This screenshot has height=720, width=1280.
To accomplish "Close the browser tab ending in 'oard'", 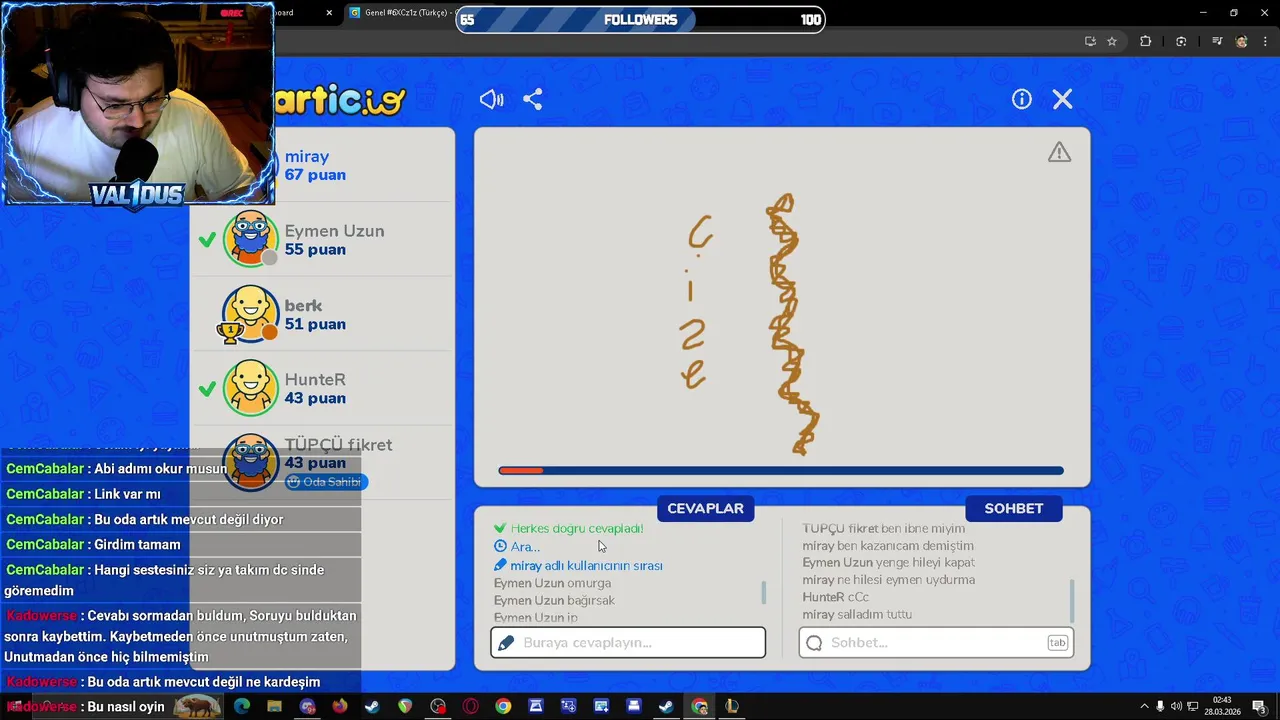I will 330,13.
